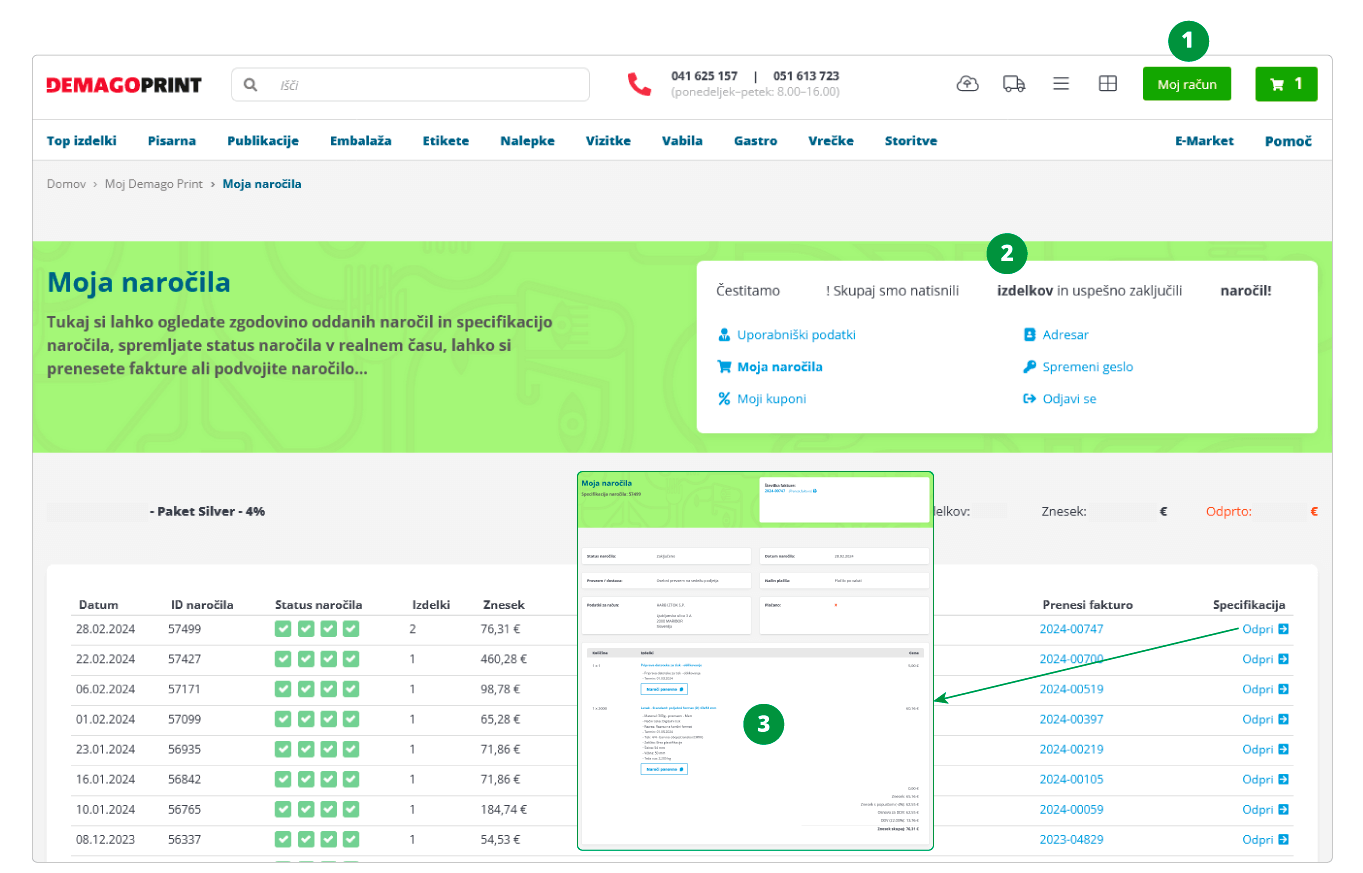The height and width of the screenshot is (873, 1363).
Task: Click the Moj račun button
Action: 1186,84
